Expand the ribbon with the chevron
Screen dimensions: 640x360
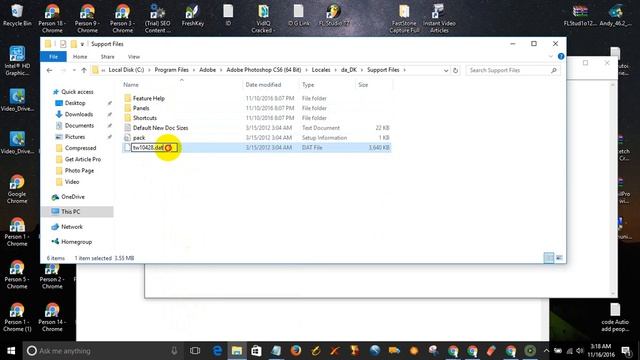pyautogui.click(x=551, y=56)
